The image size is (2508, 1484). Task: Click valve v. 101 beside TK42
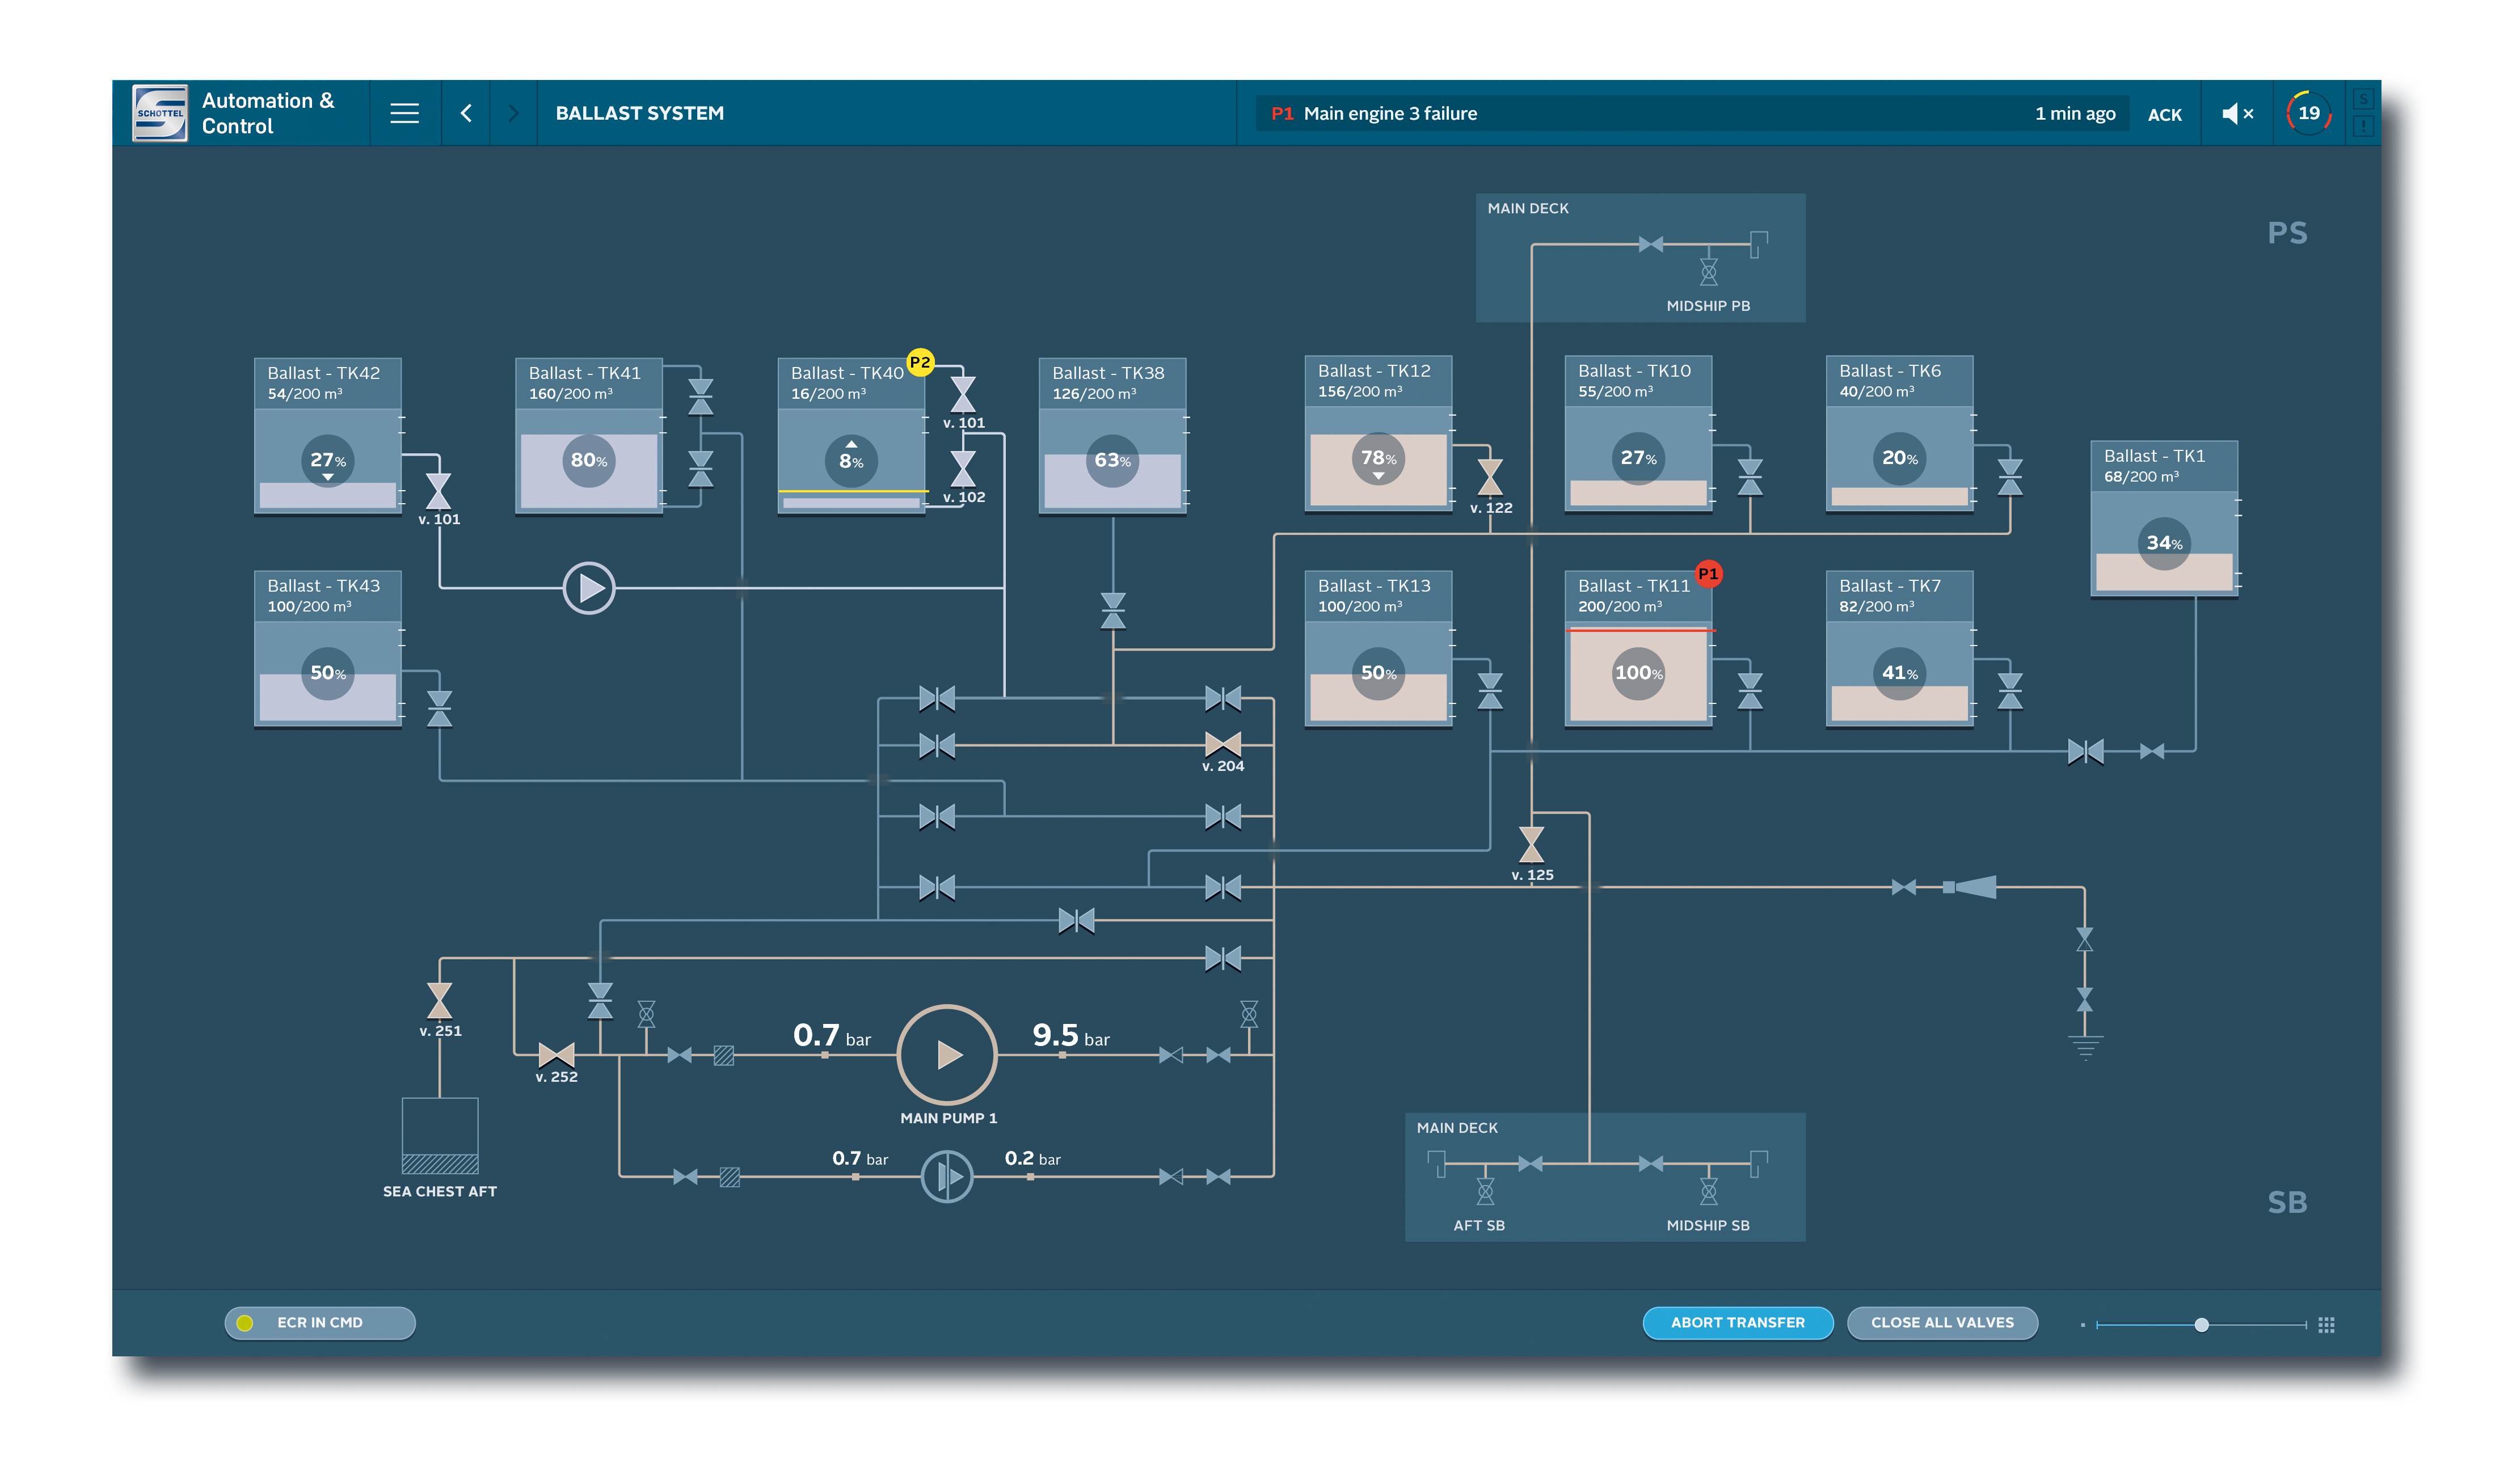[x=438, y=491]
